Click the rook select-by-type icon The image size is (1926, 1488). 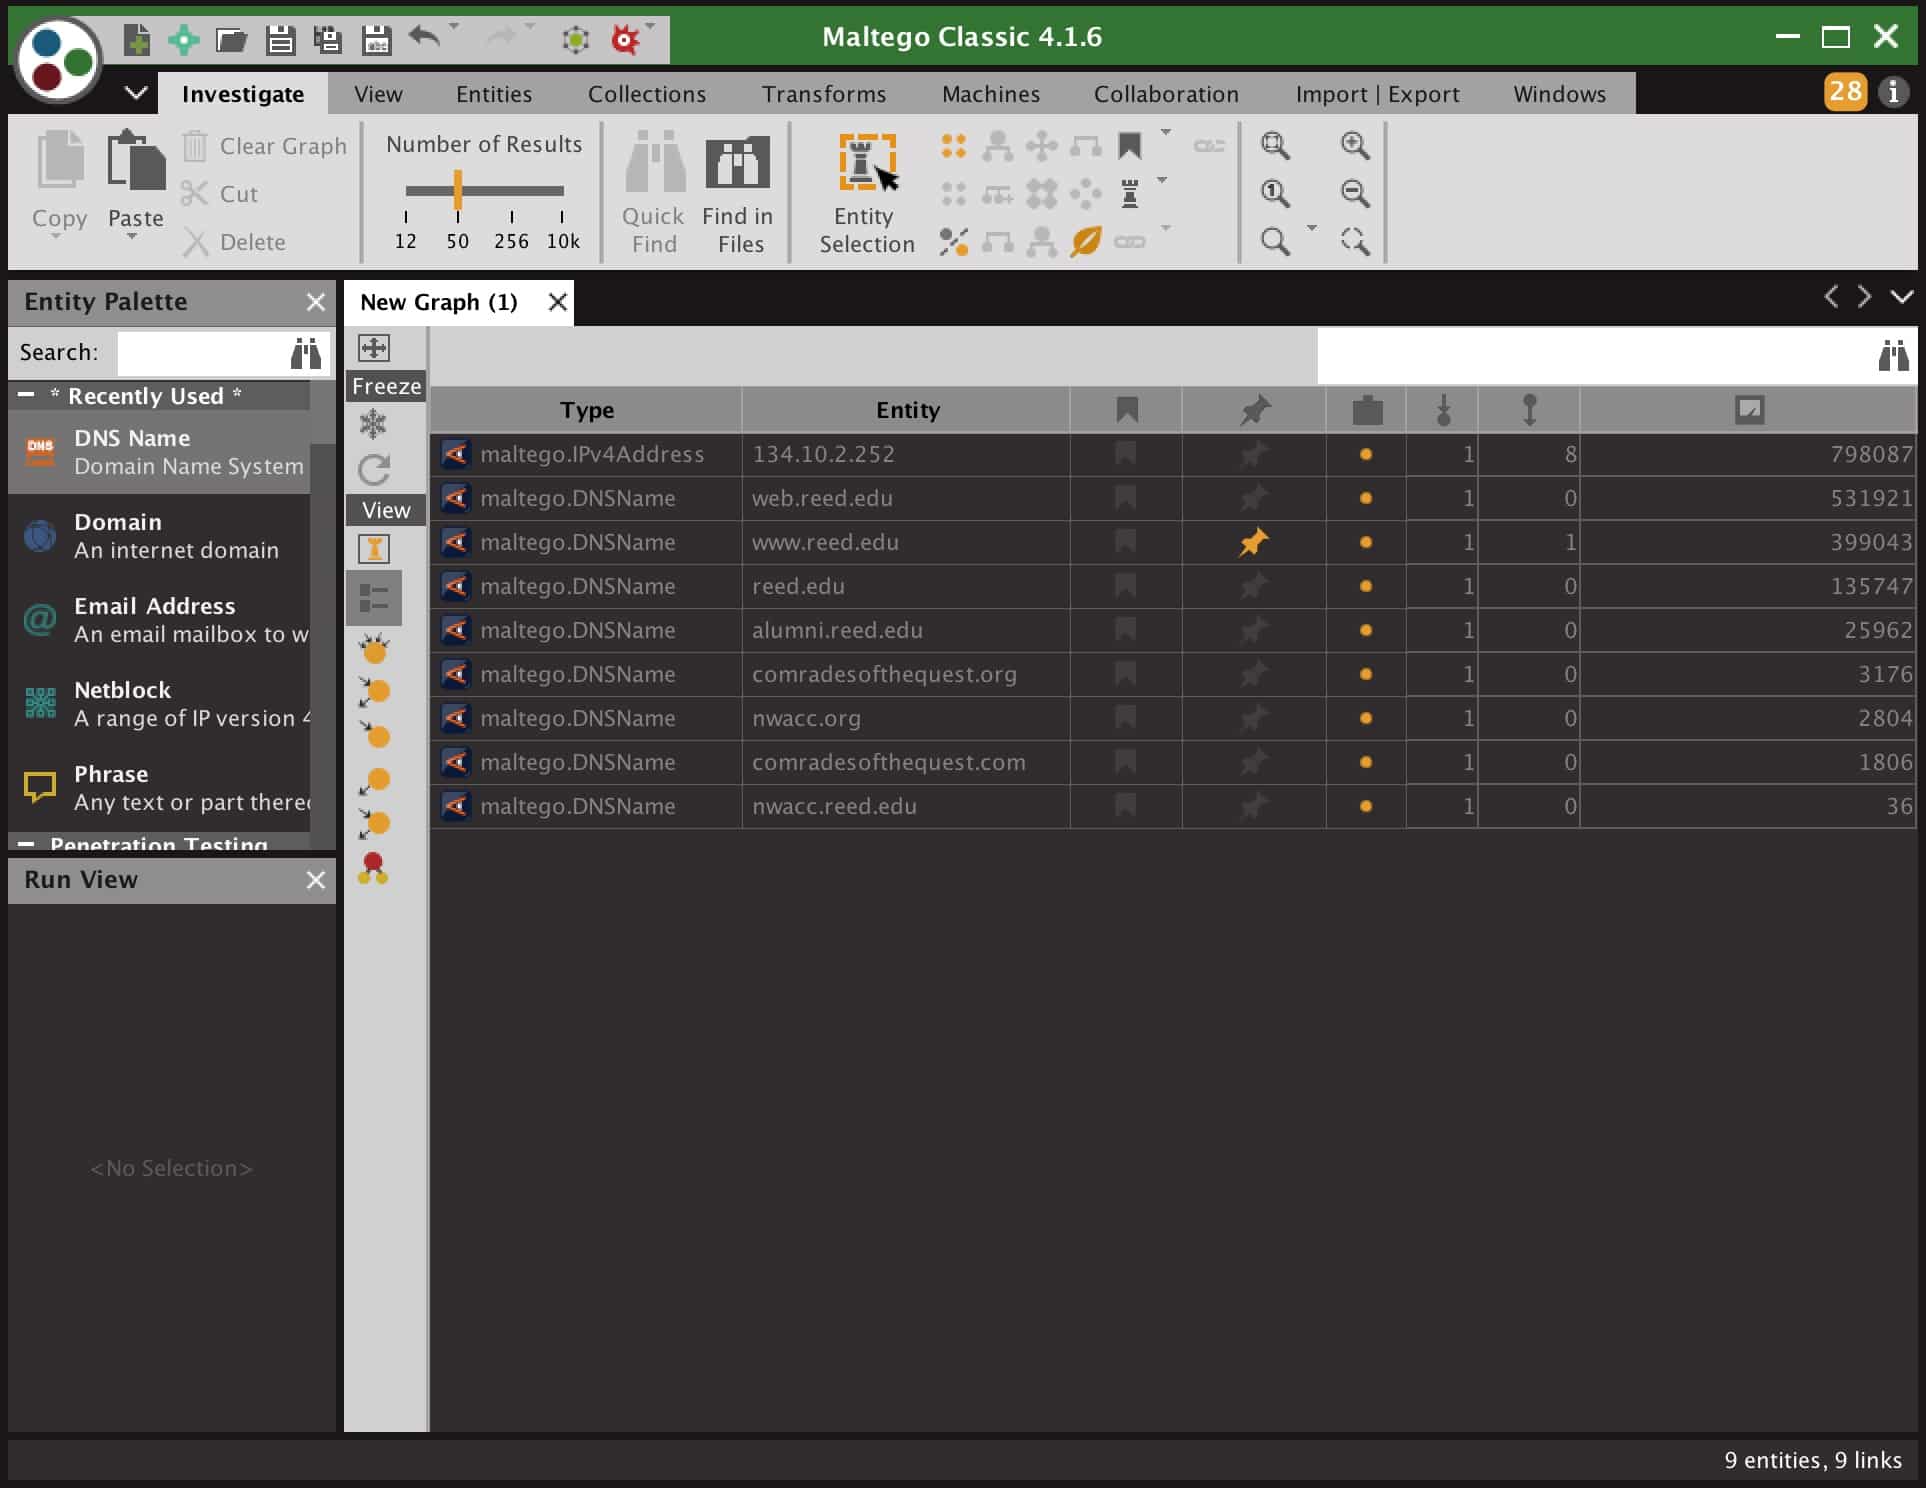click(x=1130, y=193)
